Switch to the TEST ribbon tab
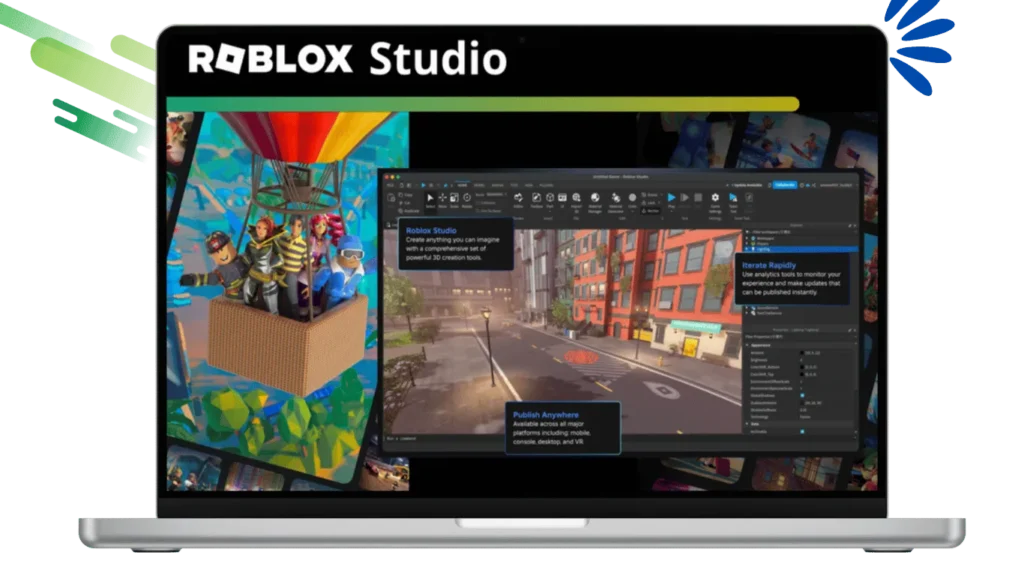The height and width of the screenshot is (576, 1024). 514,185
